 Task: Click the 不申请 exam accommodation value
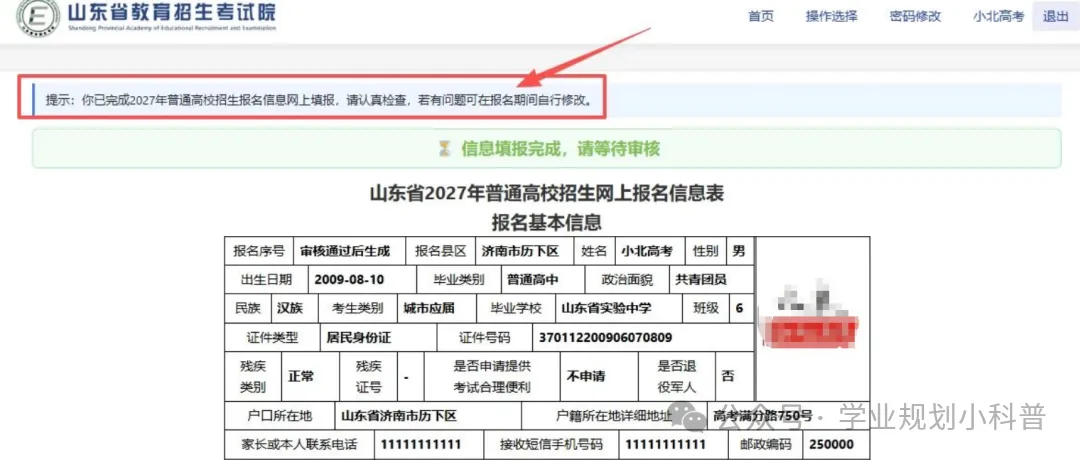tap(585, 377)
